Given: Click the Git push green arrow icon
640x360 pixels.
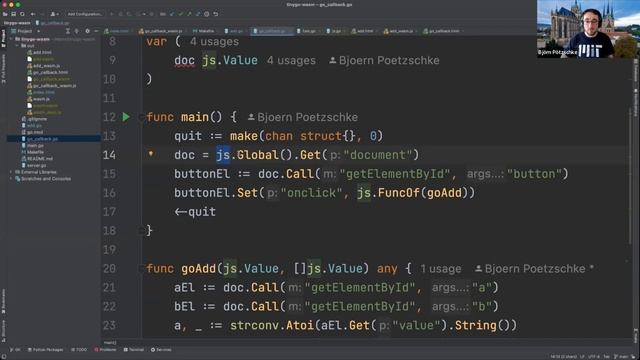Looking at the screenshot, I should click(189, 14).
